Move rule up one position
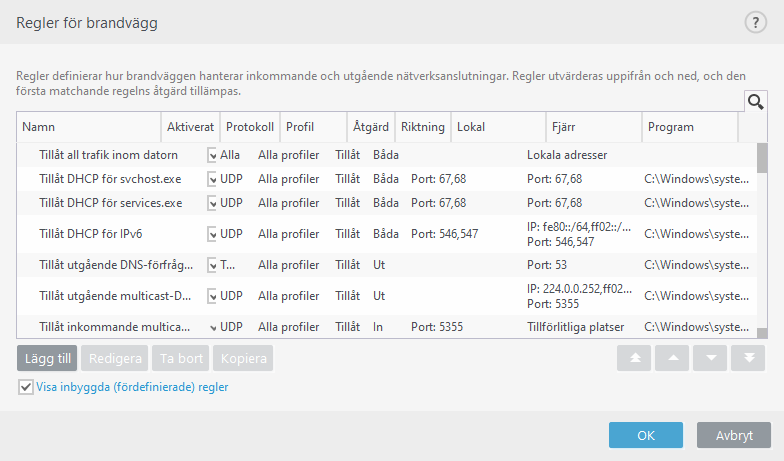 pos(673,359)
